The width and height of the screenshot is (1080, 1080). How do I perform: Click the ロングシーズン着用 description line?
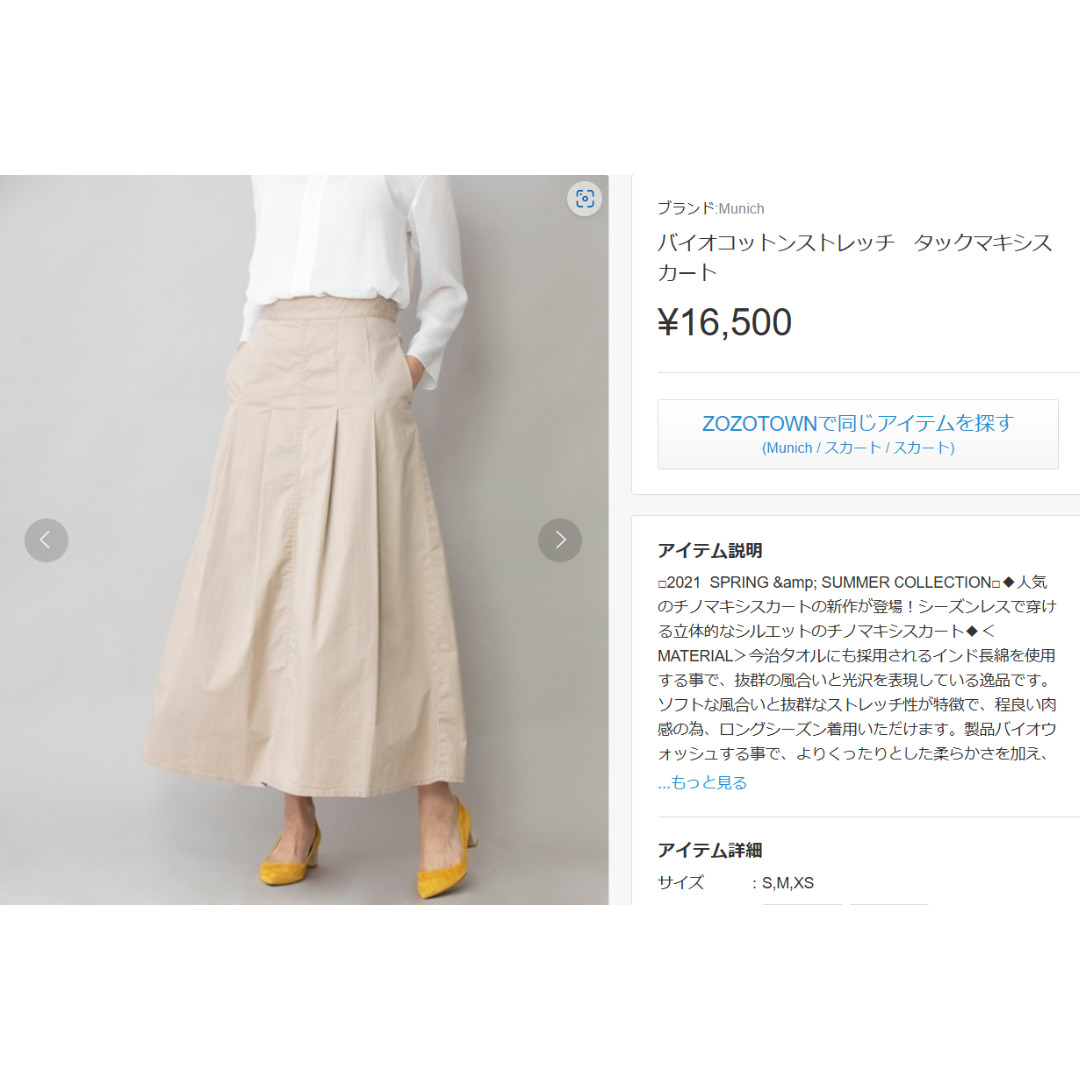856,729
